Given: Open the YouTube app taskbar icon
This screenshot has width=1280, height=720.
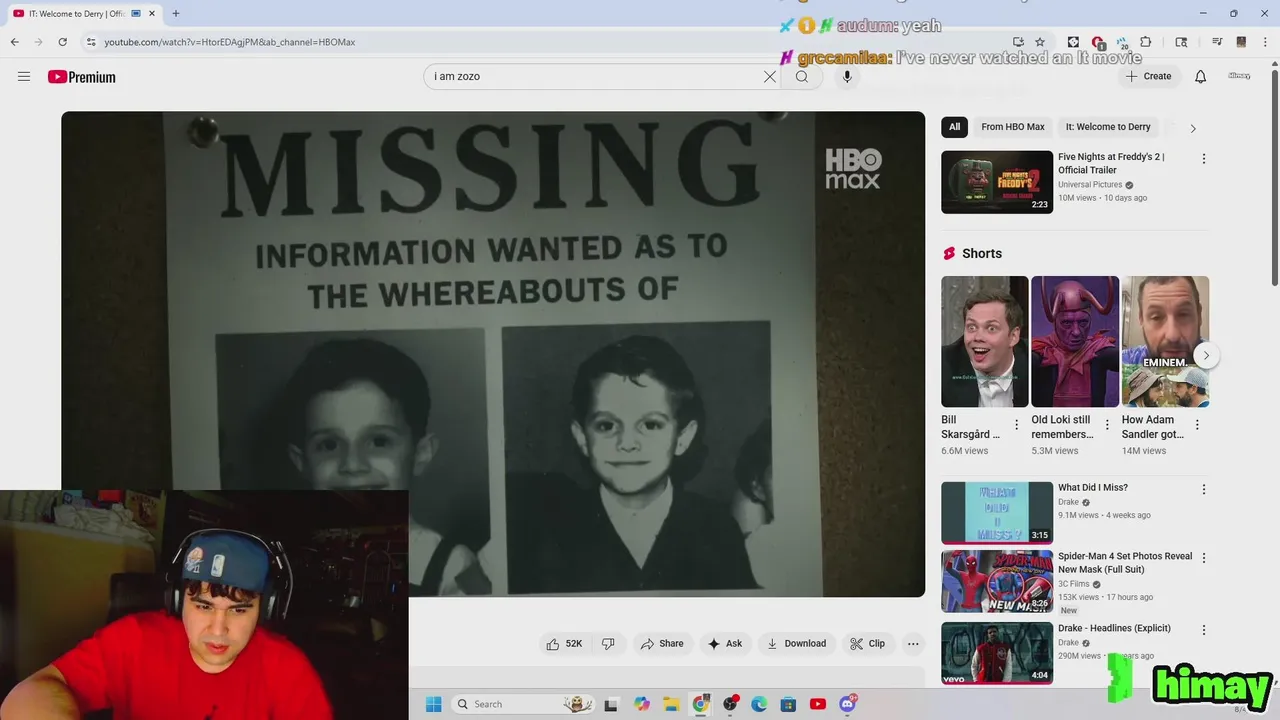Looking at the screenshot, I should point(817,704).
